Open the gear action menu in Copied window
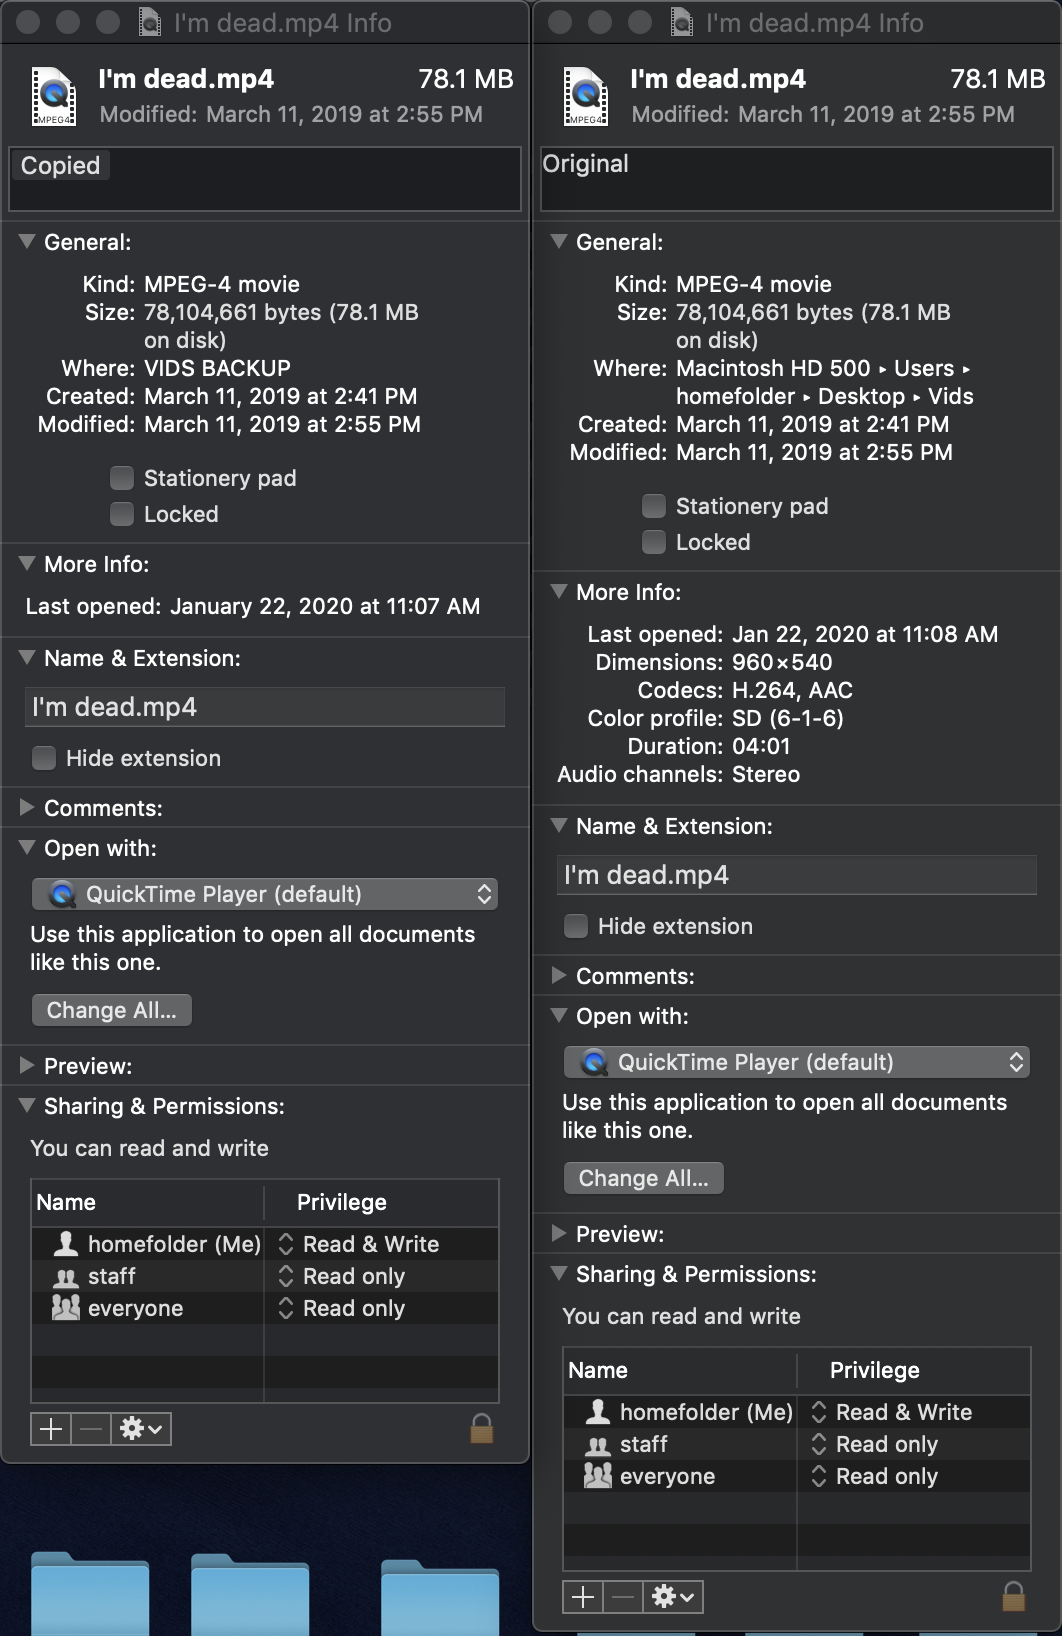Viewport: 1062px width, 1636px height. (141, 1429)
